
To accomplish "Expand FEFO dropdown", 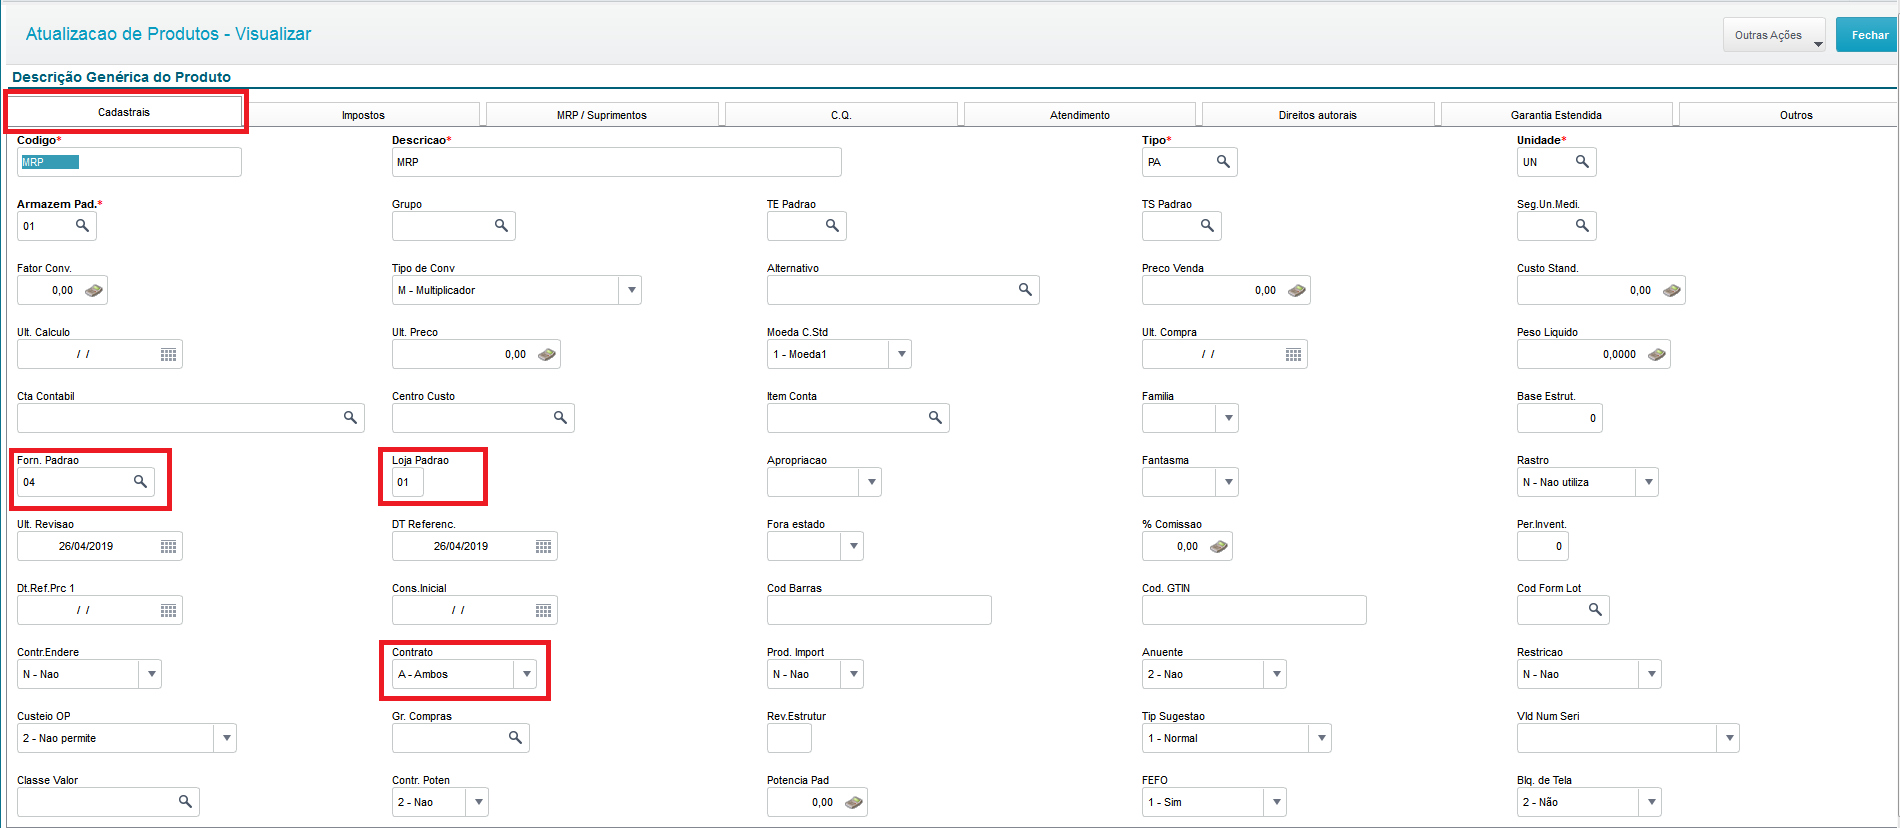I will click(x=1276, y=802).
